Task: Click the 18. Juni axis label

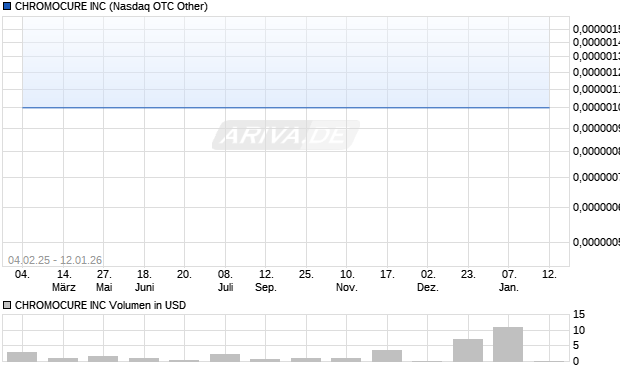Action: pyautogui.click(x=144, y=281)
